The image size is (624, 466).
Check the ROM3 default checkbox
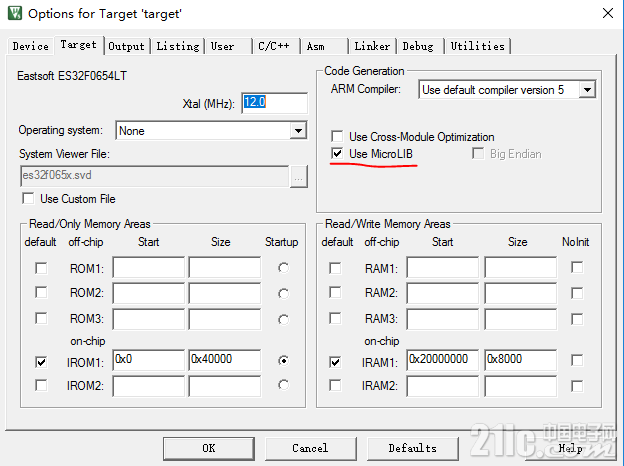[x=41, y=318]
